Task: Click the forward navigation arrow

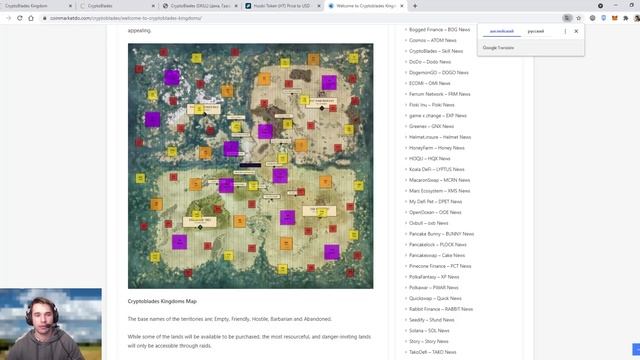Action: 9,18
